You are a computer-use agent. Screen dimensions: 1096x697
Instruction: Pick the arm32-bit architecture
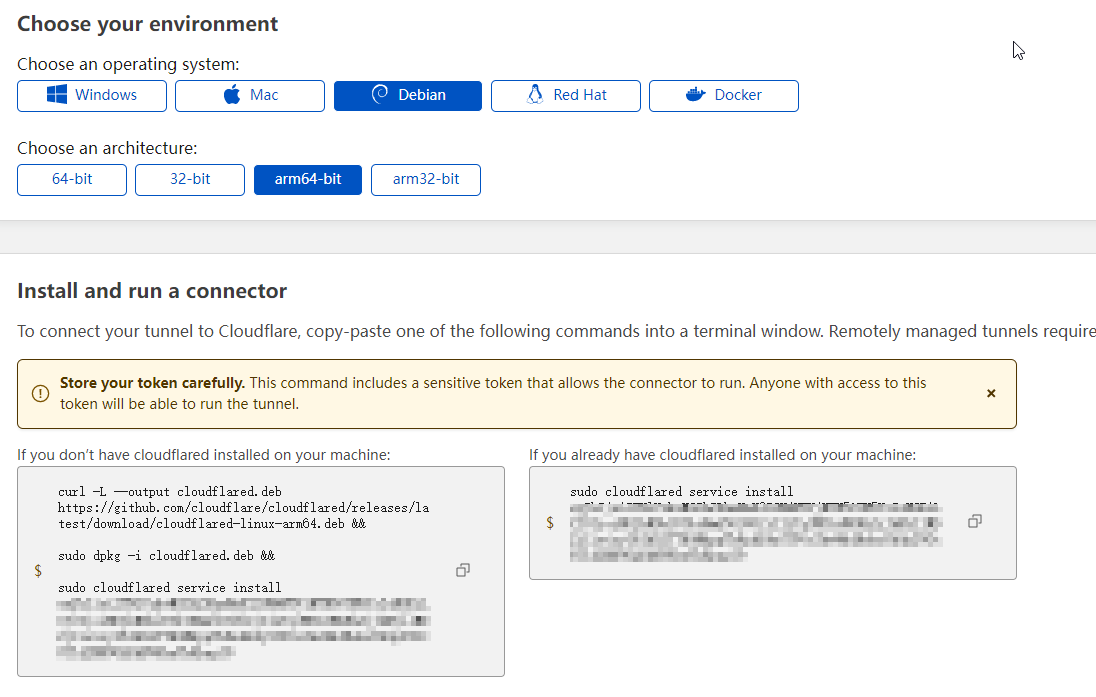[x=426, y=180]
